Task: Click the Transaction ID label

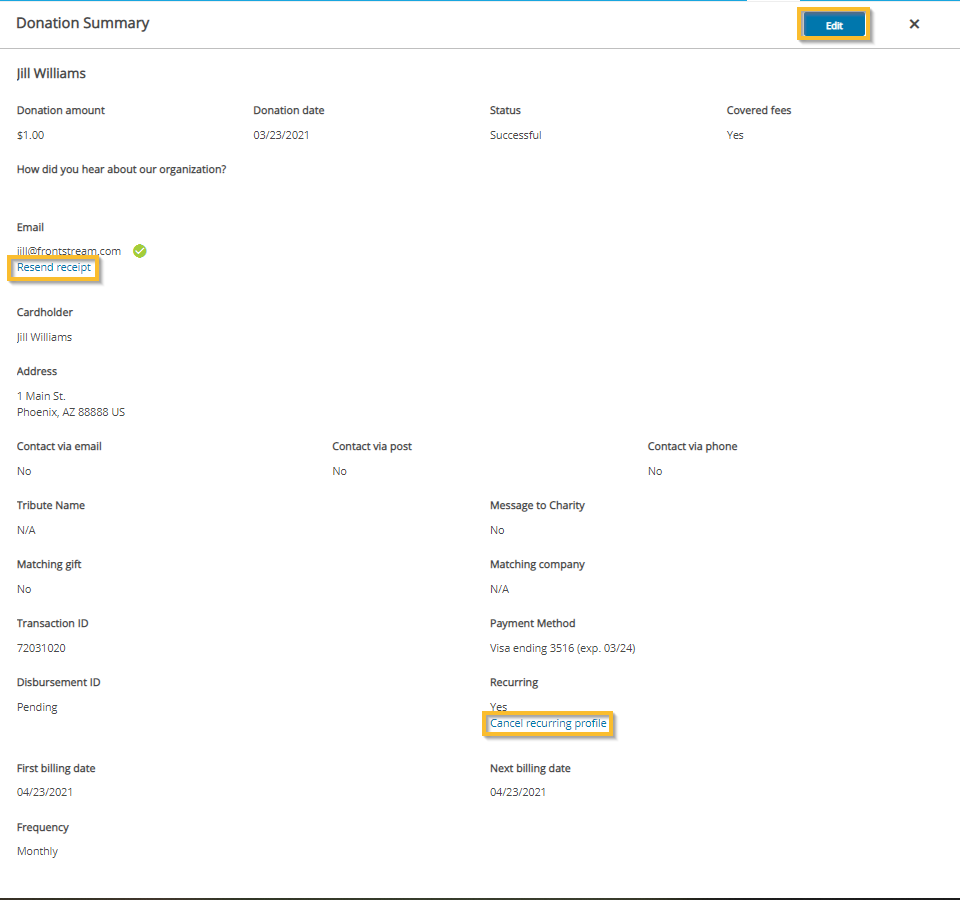Action: click(52, 623)
